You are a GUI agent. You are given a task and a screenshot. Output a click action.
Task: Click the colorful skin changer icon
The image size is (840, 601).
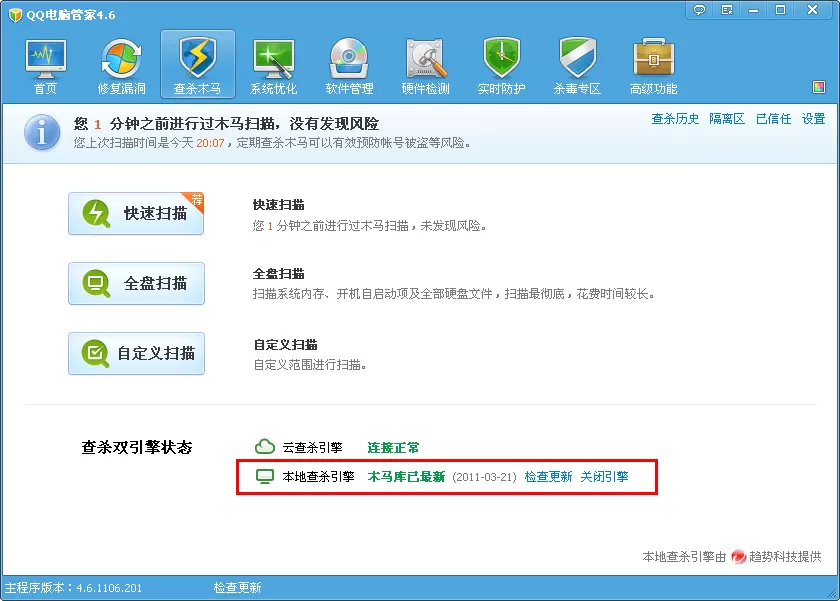[x=819, y=87]
